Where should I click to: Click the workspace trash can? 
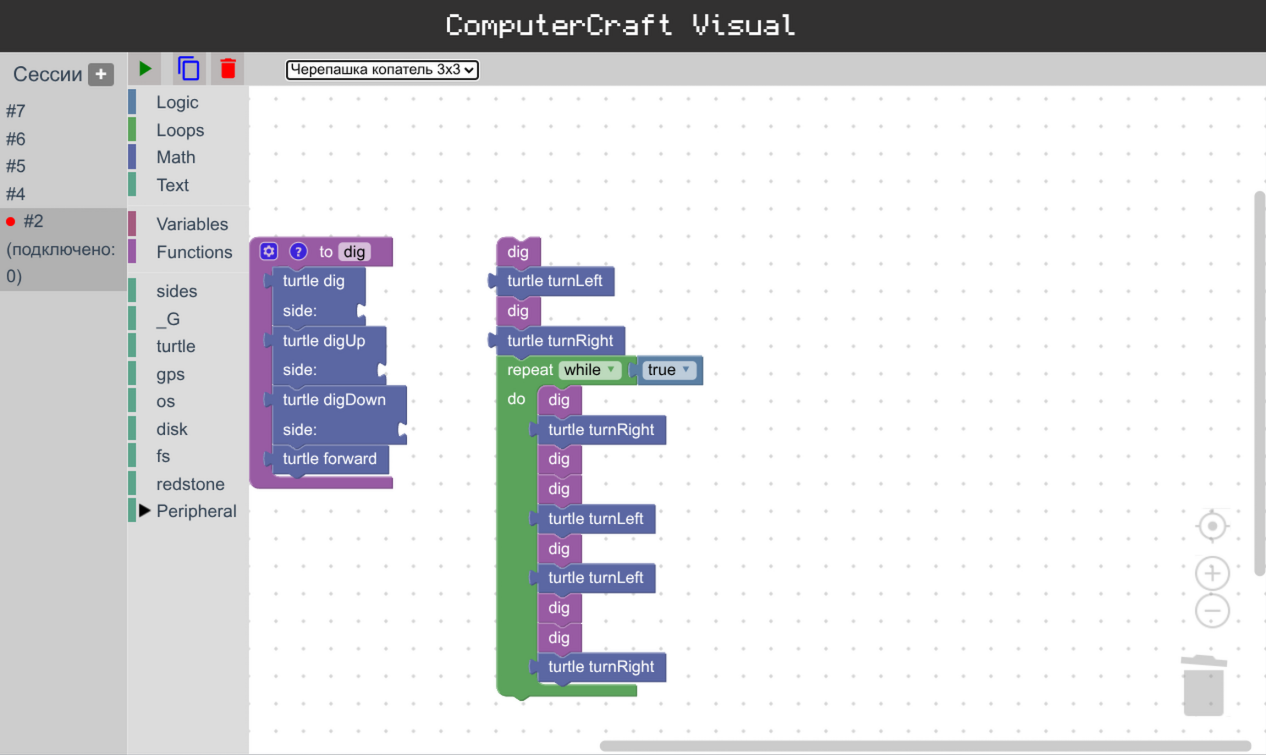click(x=1203, y=686)
